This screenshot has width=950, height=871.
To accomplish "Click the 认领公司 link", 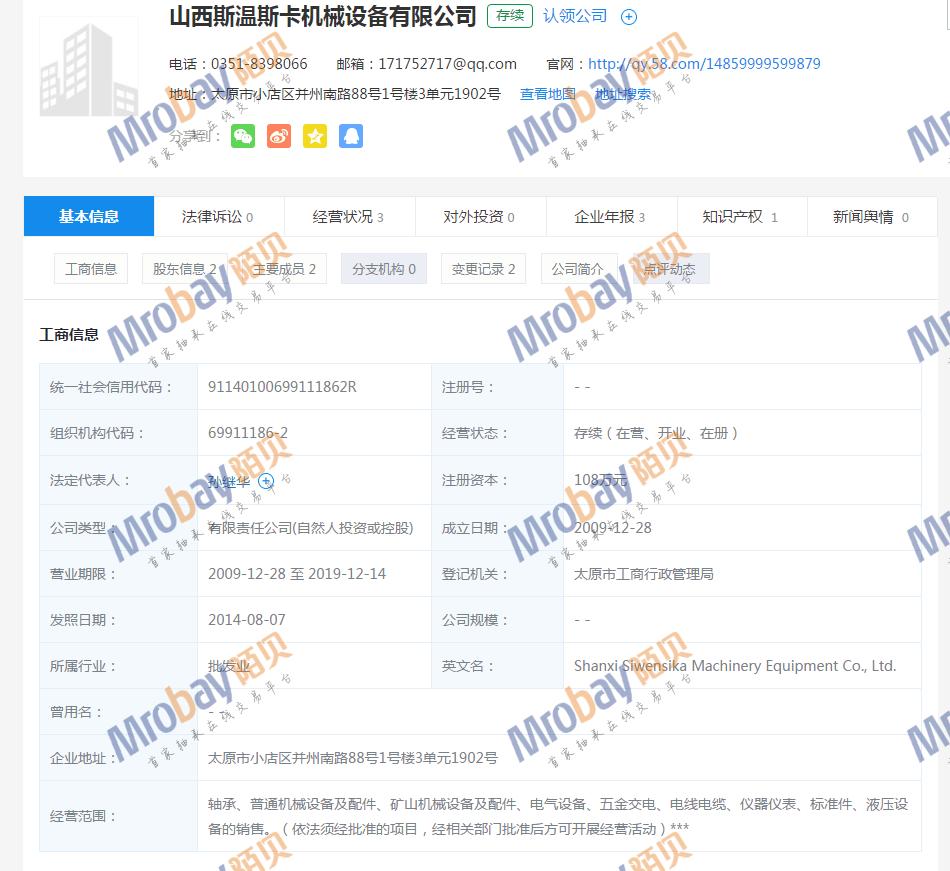I will (575, 16).
